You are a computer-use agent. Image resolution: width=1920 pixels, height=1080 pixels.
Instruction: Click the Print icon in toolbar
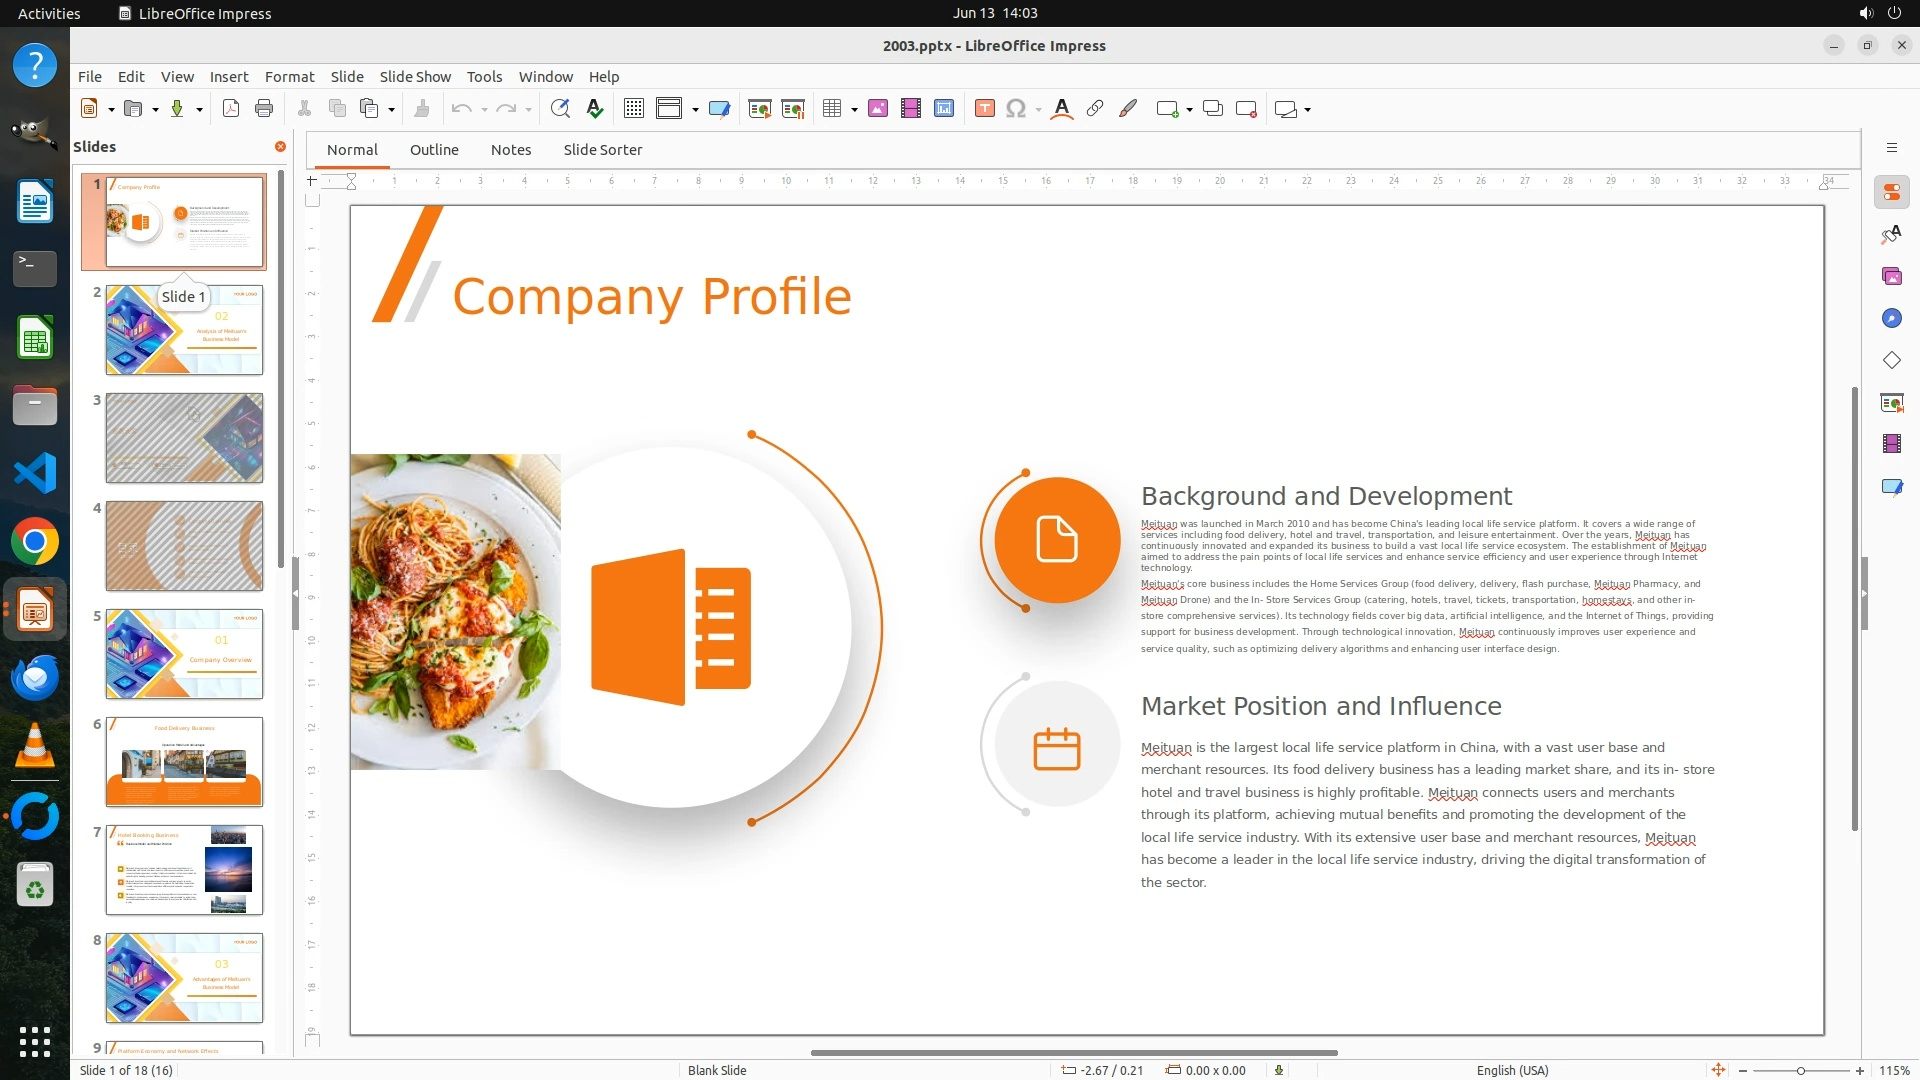(264, 109)
